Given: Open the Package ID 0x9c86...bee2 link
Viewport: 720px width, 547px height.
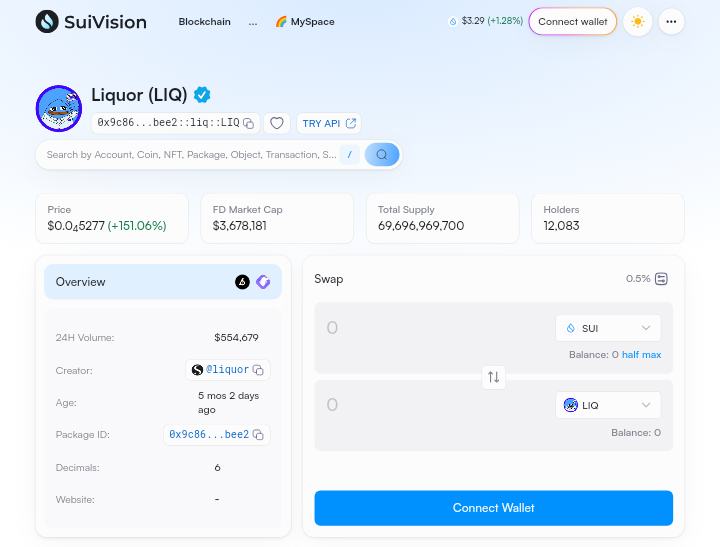Looking at the screenshot, I should click(209, 434).
